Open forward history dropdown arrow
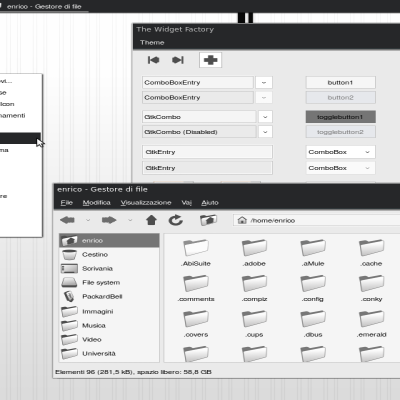The image size is (400, 400). click(x=130, y=220)
